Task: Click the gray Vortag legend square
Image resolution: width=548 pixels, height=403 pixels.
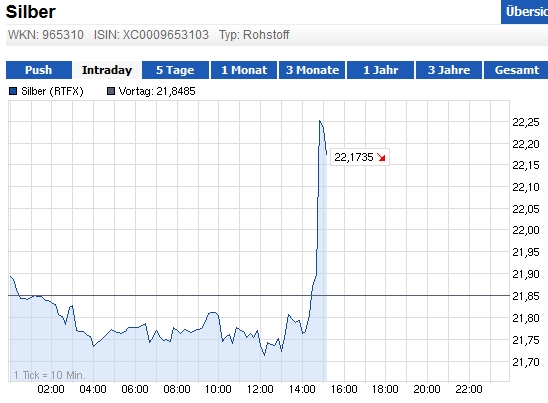Action: (x=111, y=91)
